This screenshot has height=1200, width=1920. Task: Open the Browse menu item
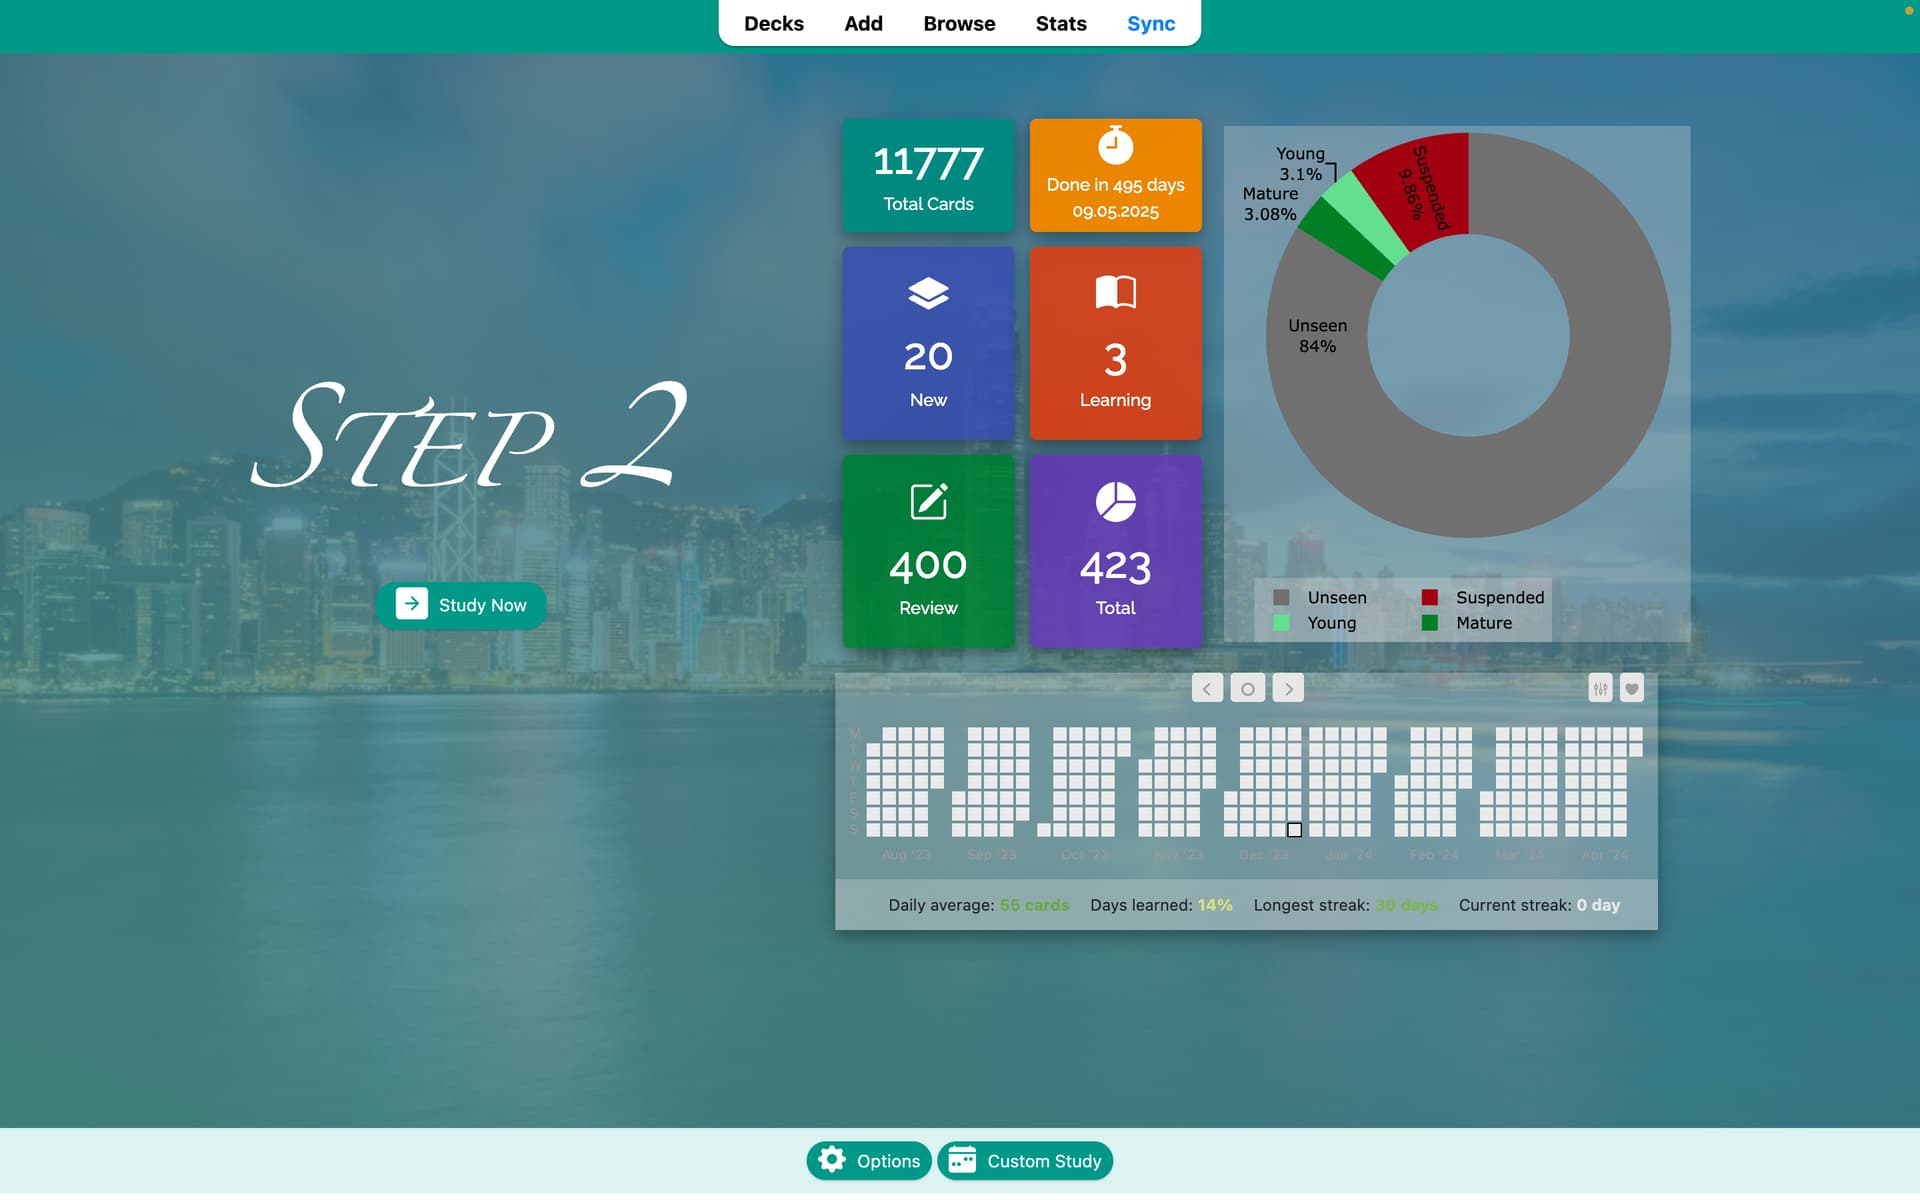pos(959,23)
